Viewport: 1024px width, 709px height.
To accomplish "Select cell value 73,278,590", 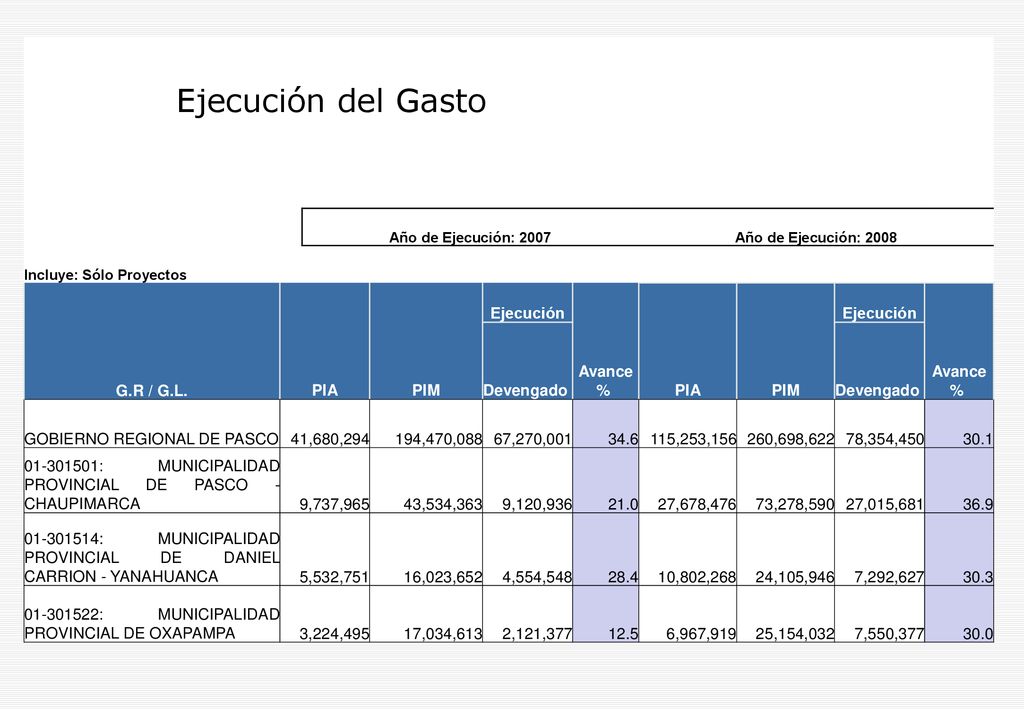I will click(795, 505).
